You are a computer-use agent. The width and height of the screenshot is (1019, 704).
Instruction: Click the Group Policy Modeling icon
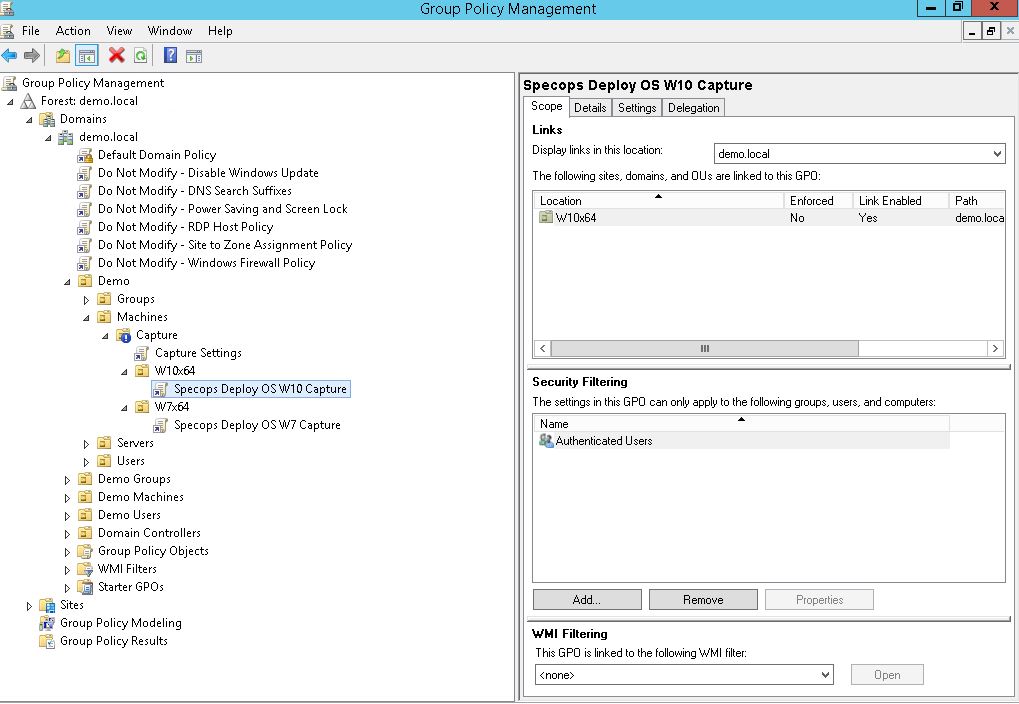click(47, 623)
